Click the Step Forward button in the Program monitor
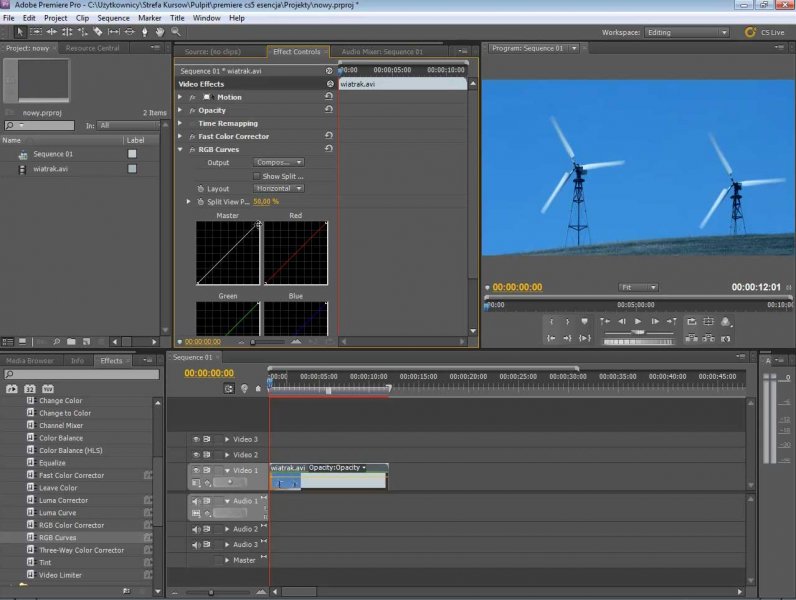 tap(655, 321)
